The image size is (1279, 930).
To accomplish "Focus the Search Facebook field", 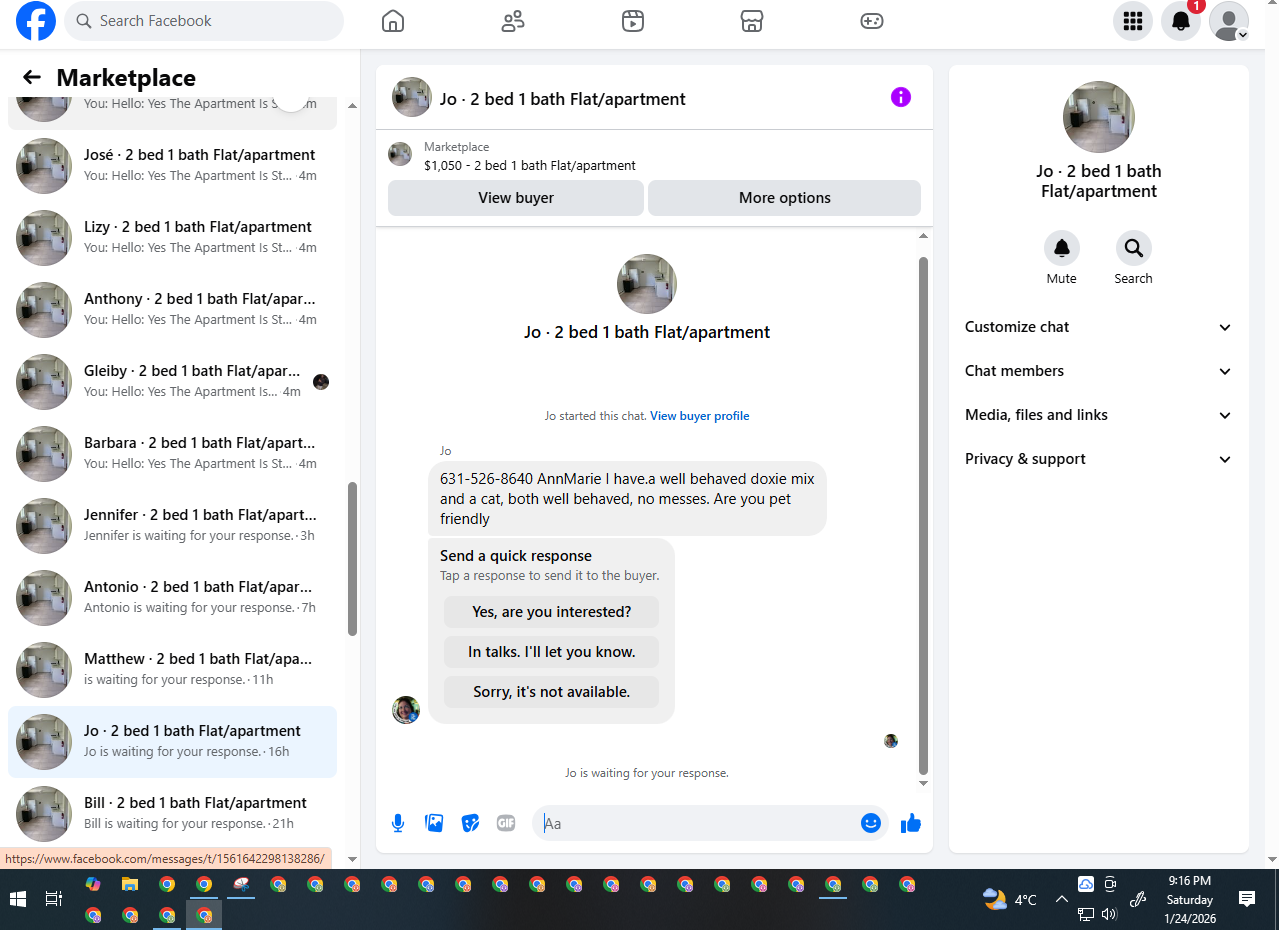I will coord(204,21).
